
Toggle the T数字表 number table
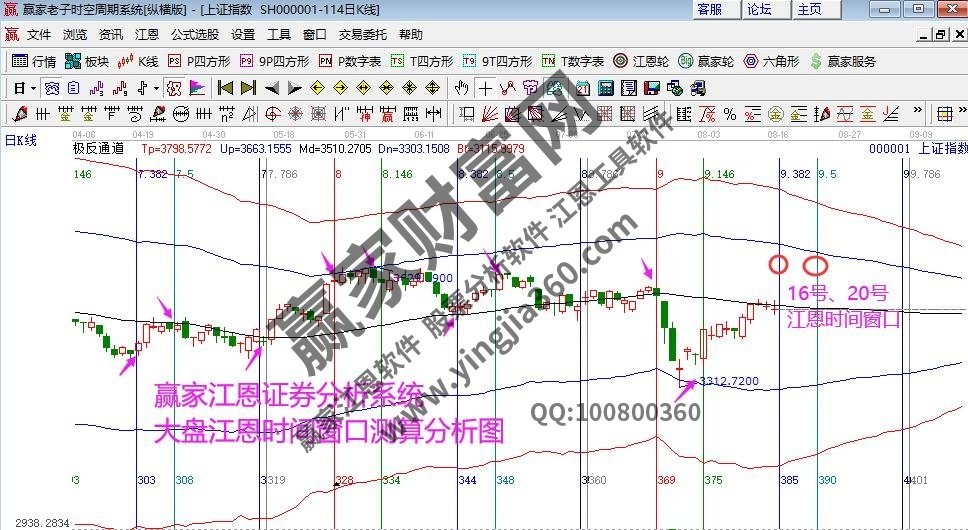click(573, 61)
